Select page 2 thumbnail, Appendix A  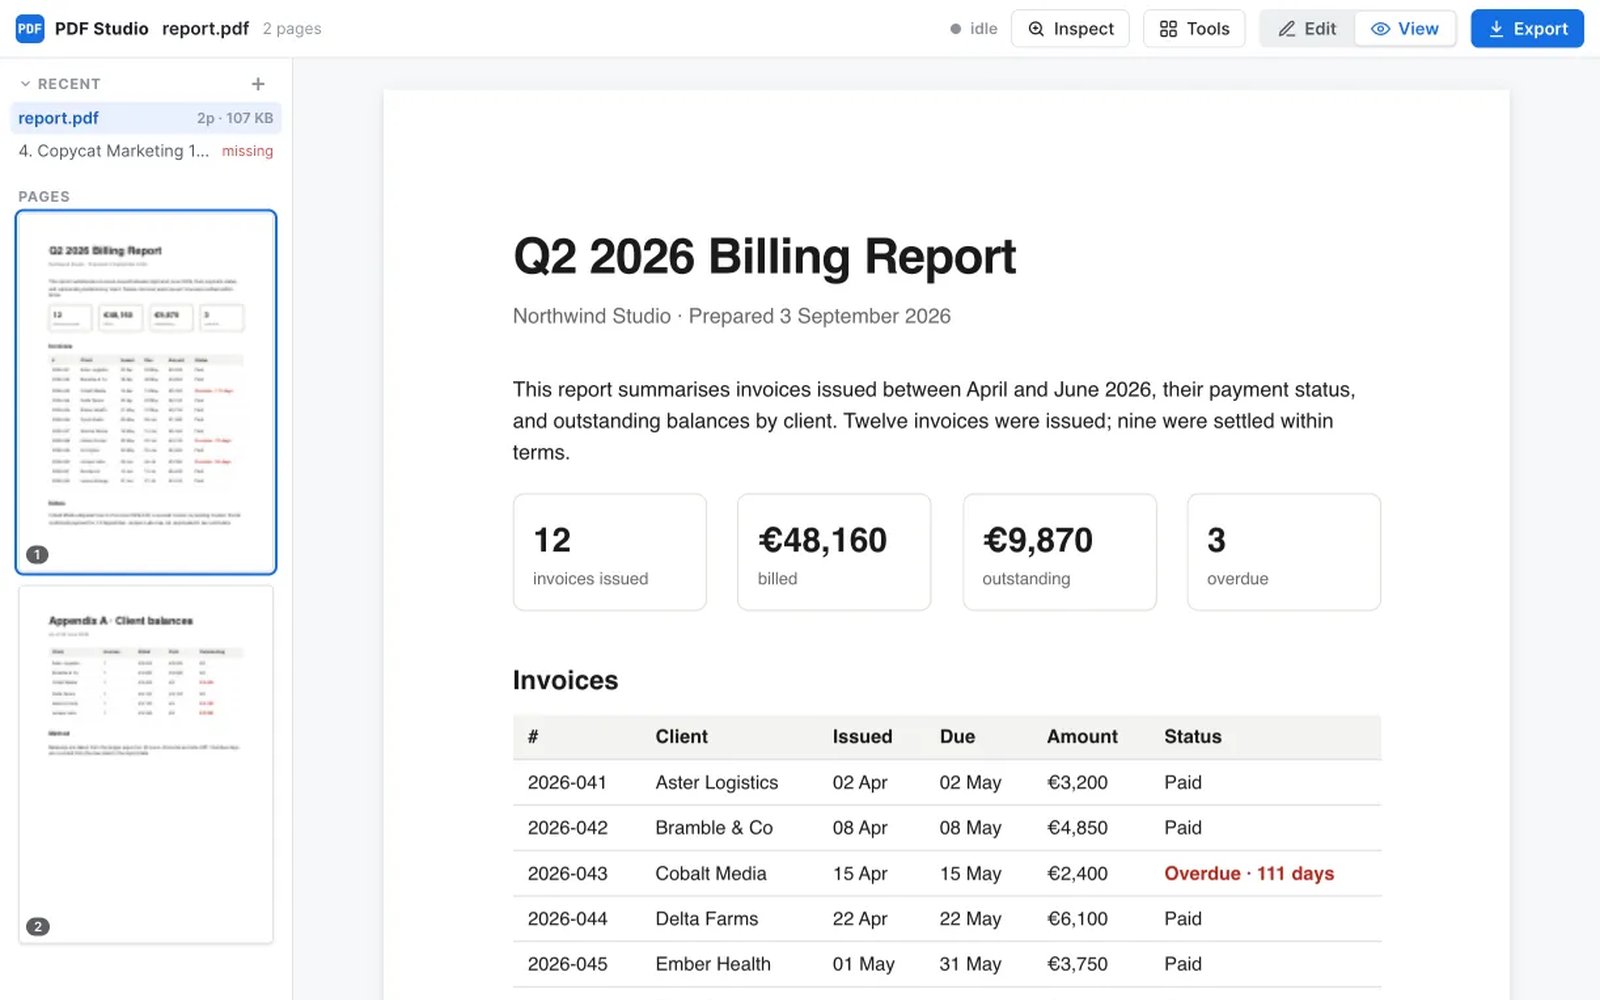pyautogui.click(x=146, y=764)
